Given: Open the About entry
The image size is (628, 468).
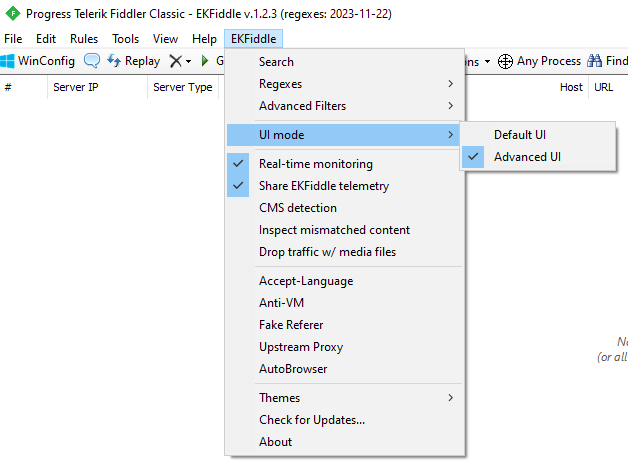Looking at the screenshot, I should [x=346, y=442].
